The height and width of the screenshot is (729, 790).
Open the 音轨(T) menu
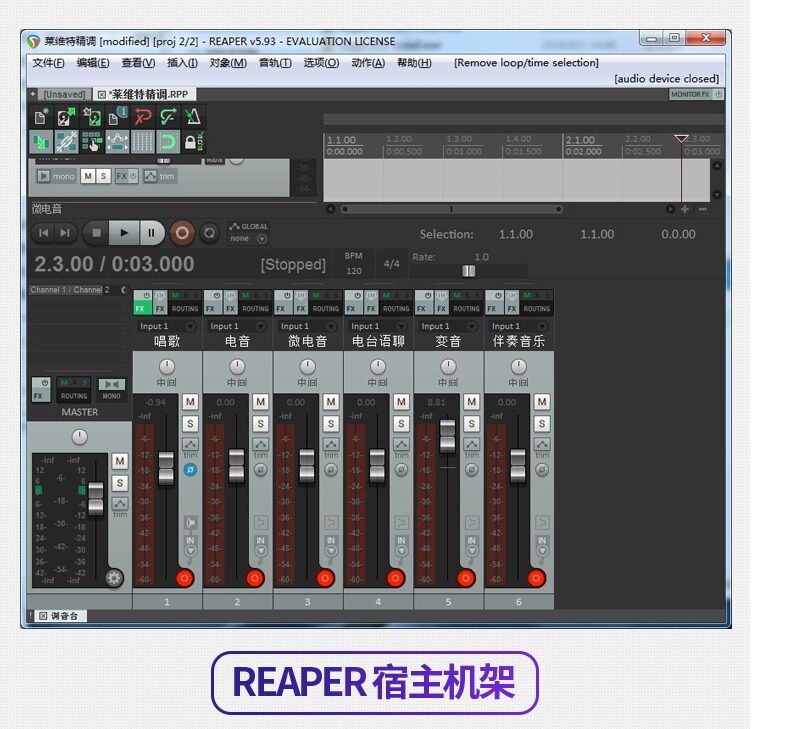pos(275,63)
